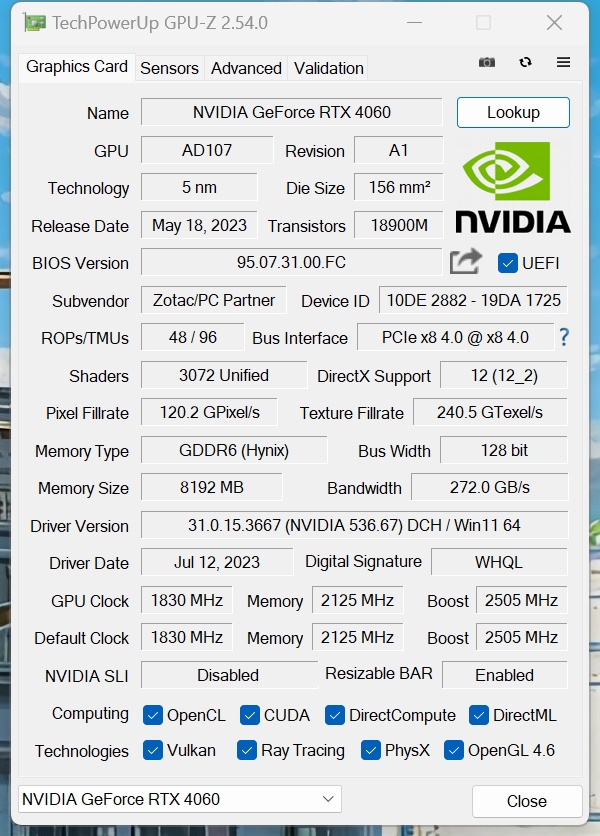Toggle the Vulkan checkbox
600x836 pixels.
[x=153, y=750]
